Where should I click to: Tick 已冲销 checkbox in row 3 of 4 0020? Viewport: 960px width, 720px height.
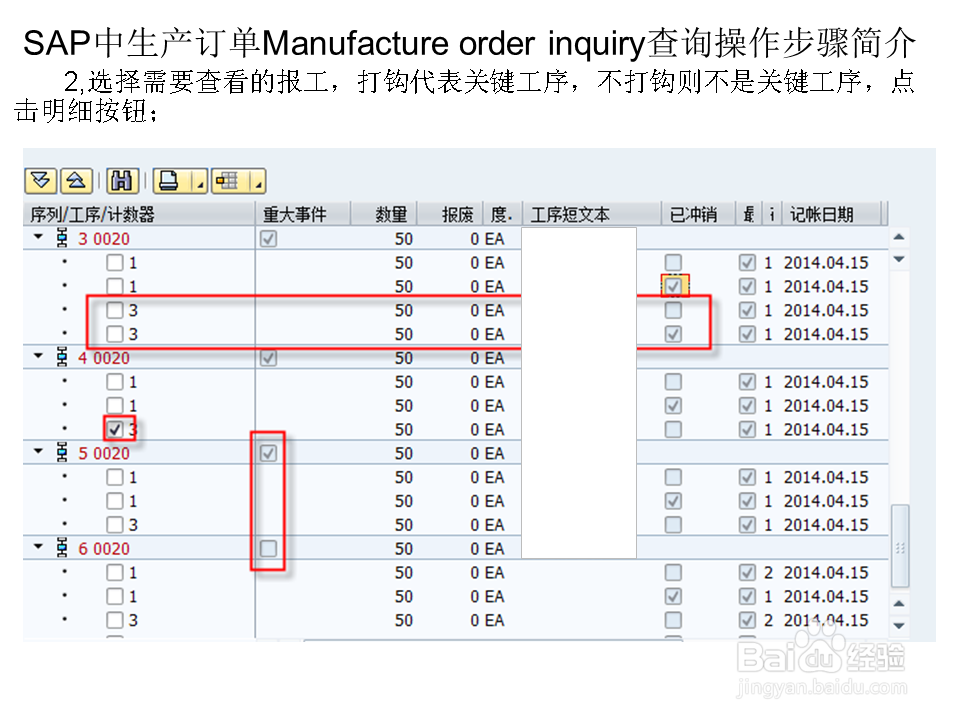tap(673, 429)
